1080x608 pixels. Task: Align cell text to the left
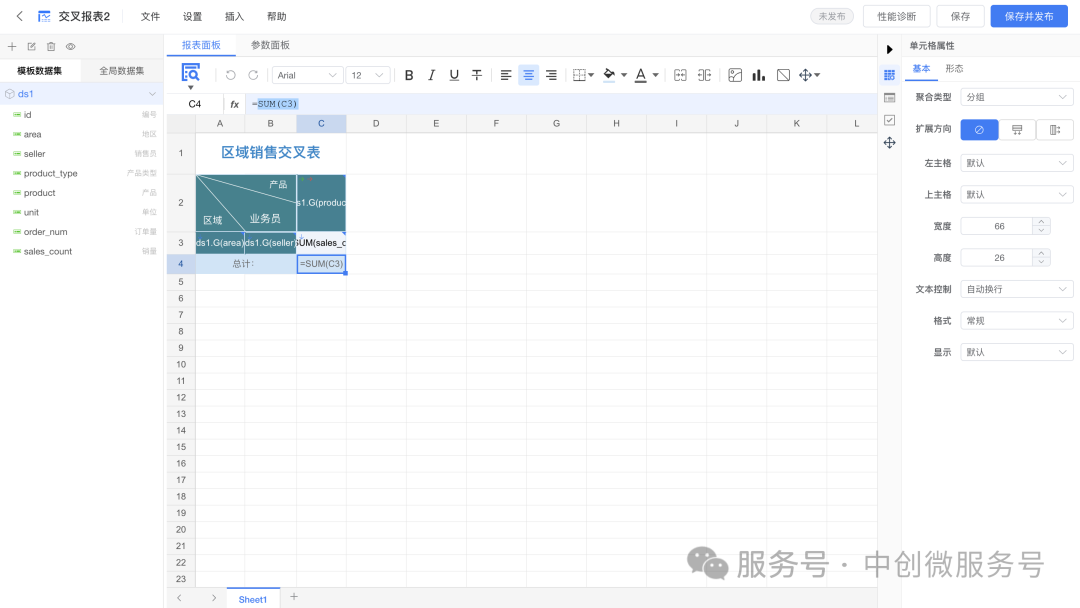506,75
